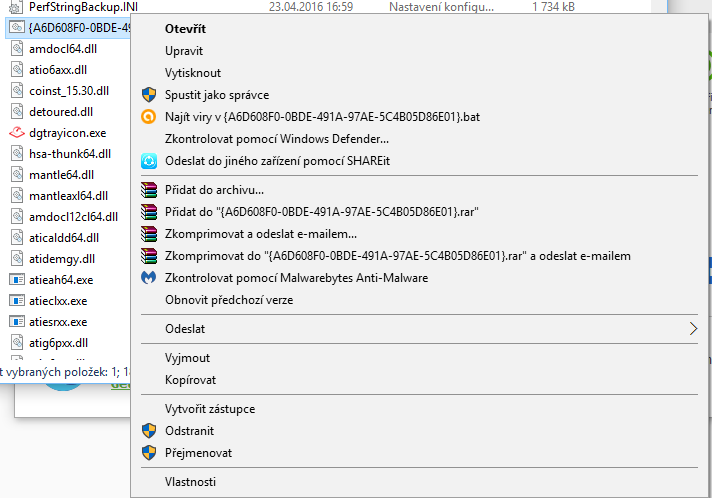The width and height of the screenshot is (712, 498).
Task: Click the WinRAR icon next to Přidat do archivu
Action: (149, 190)
